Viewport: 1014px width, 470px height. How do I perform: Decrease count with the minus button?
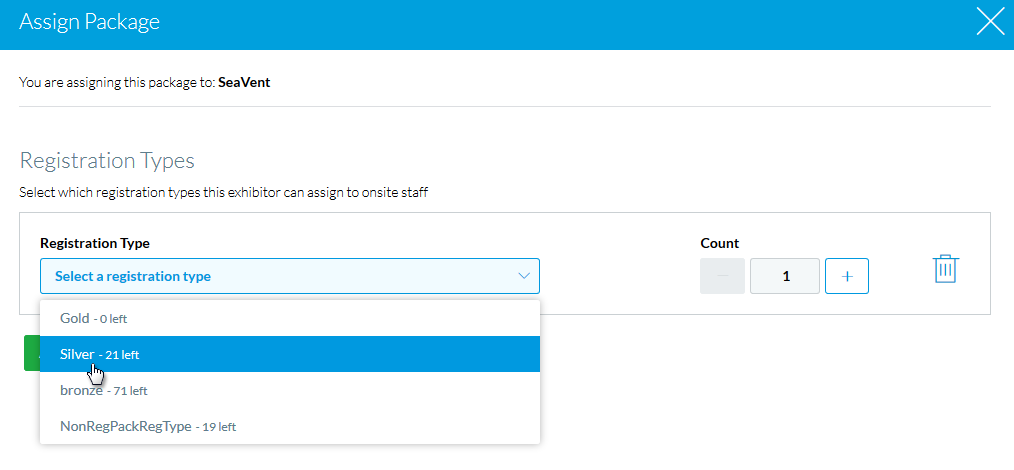pos(722,276)
